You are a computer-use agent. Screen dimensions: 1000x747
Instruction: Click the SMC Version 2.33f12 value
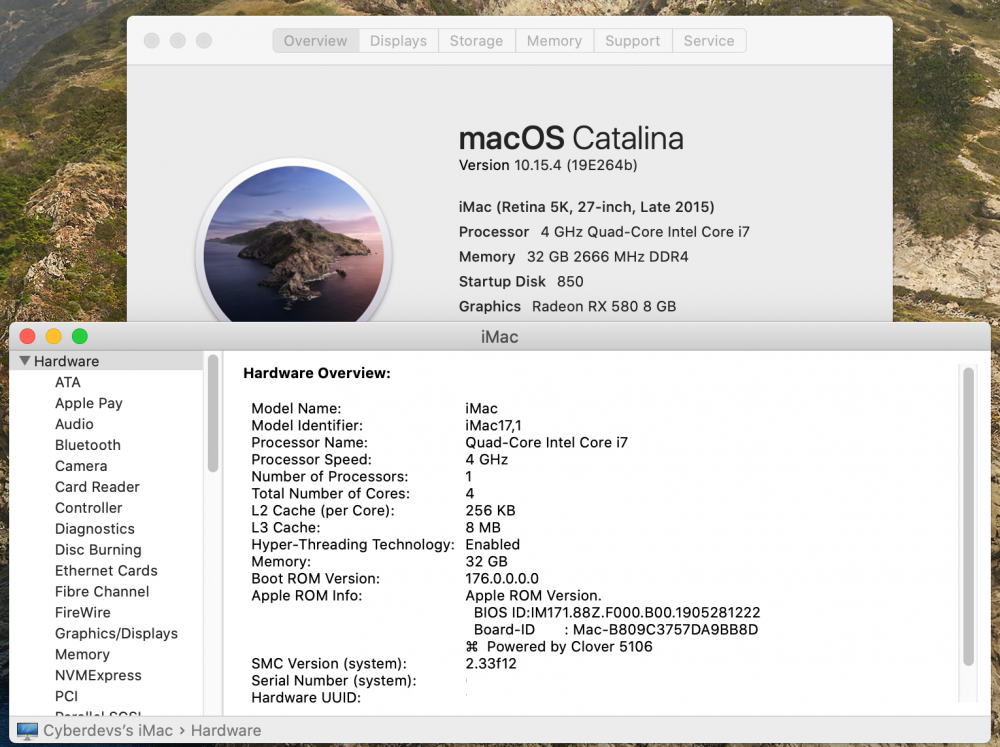491,663
